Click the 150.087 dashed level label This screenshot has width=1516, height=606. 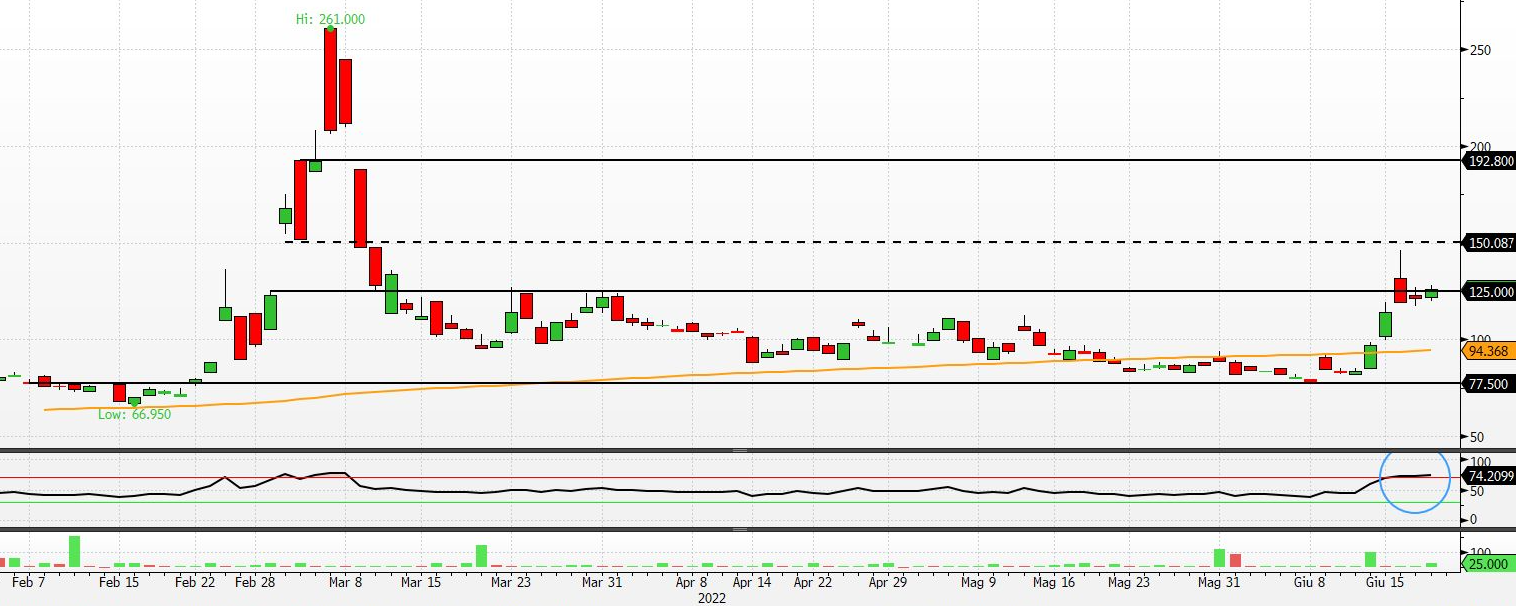click(x=1490, y=242)
